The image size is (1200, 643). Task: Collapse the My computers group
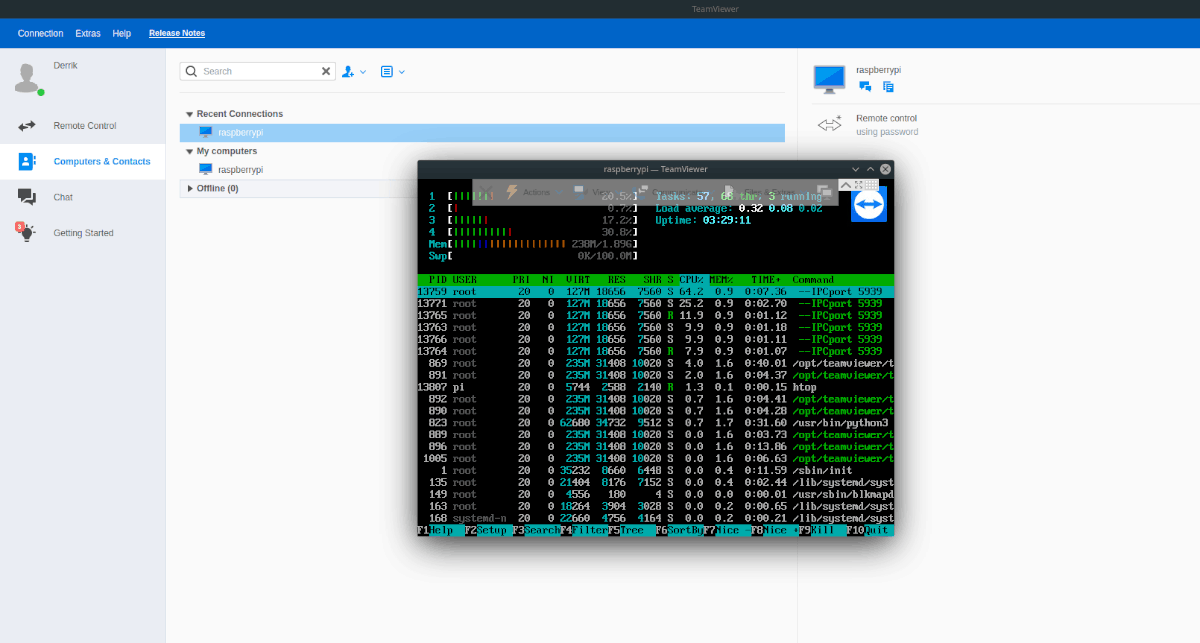point(189,151)
